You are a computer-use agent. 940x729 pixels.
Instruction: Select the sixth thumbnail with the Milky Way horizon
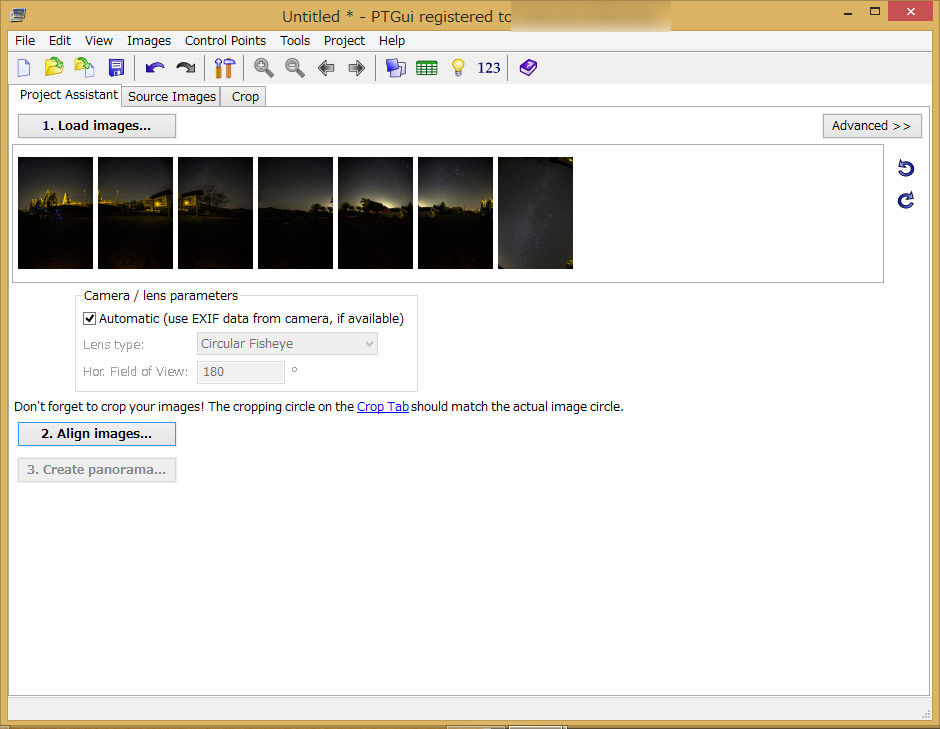pos(456,213)
